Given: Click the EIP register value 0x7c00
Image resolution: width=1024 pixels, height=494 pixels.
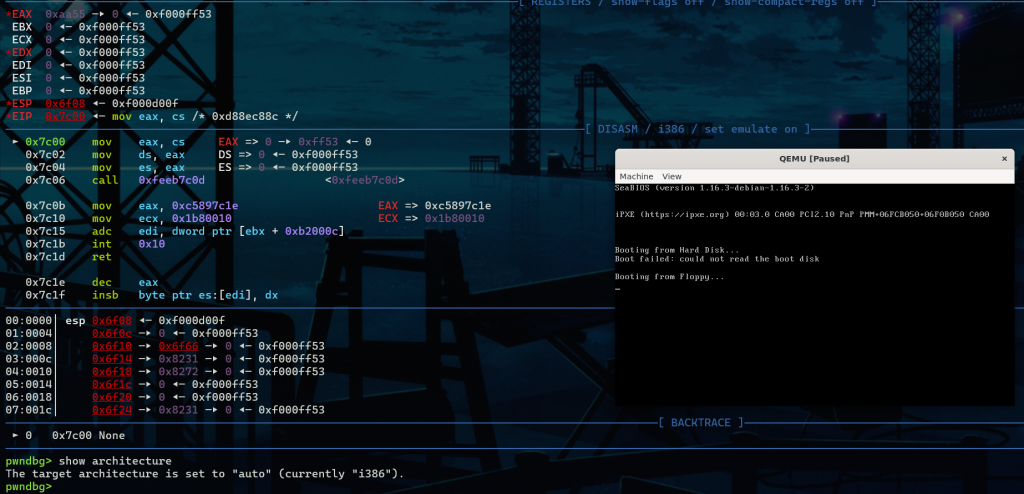Looking at the screenshot, I should [65, 116].
